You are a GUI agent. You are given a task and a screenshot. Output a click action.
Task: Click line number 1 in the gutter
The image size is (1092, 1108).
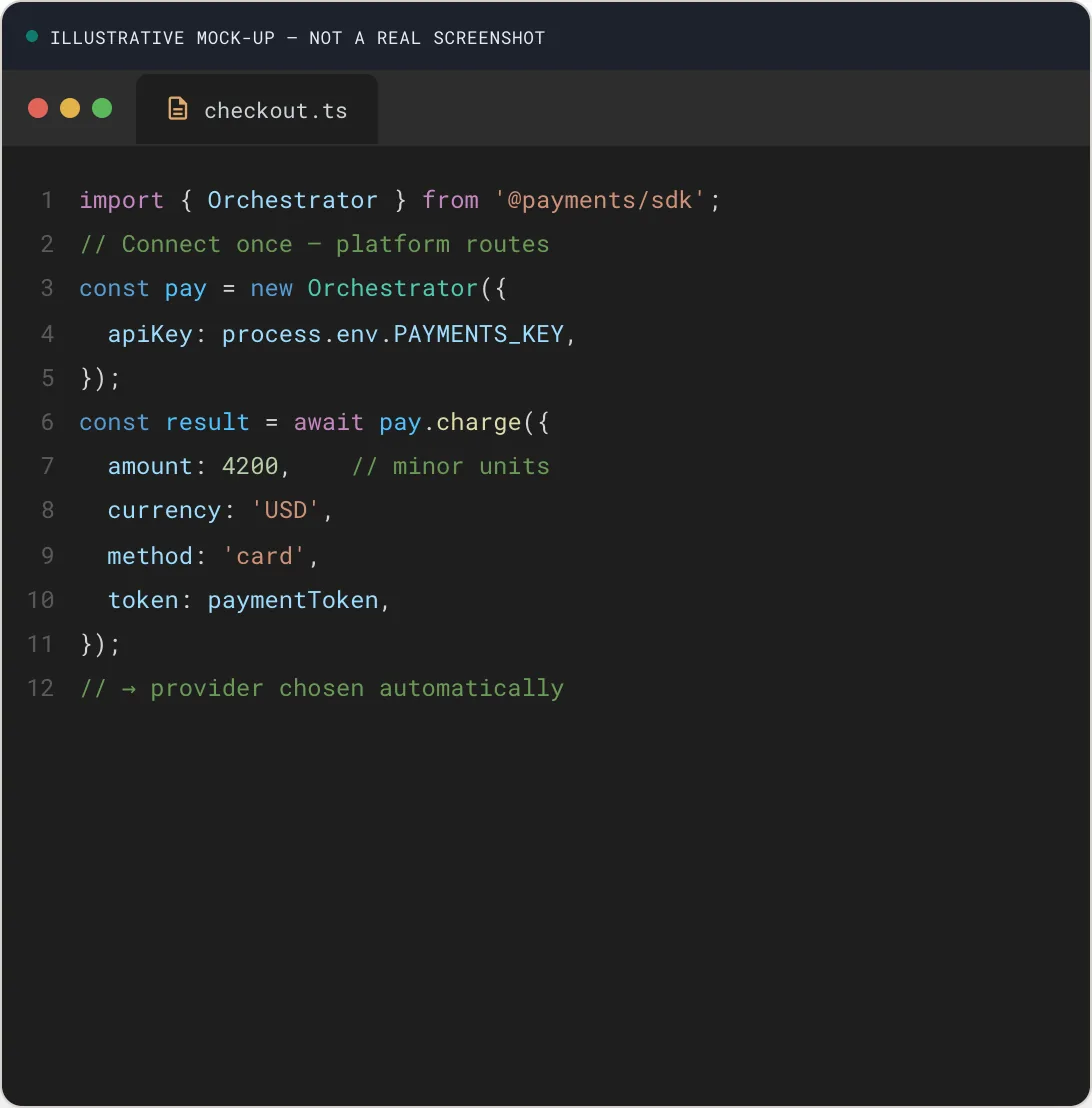pos(47,200)
